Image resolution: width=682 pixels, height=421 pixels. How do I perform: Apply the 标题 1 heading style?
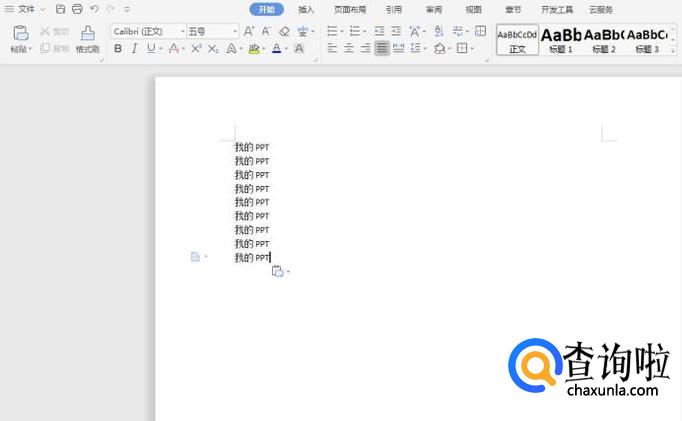[561, 40]
